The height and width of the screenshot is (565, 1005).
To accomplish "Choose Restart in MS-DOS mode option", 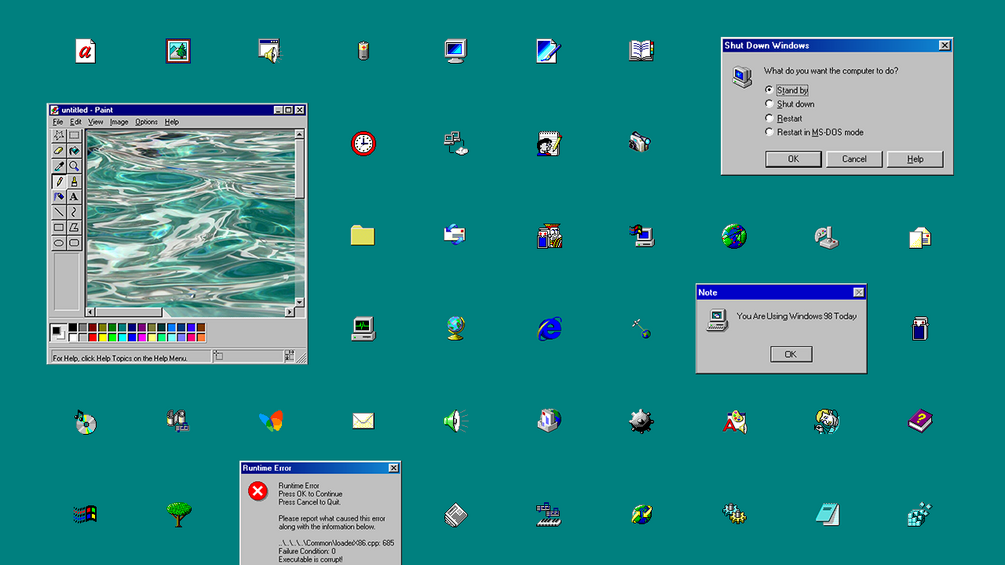I will 814,132.
